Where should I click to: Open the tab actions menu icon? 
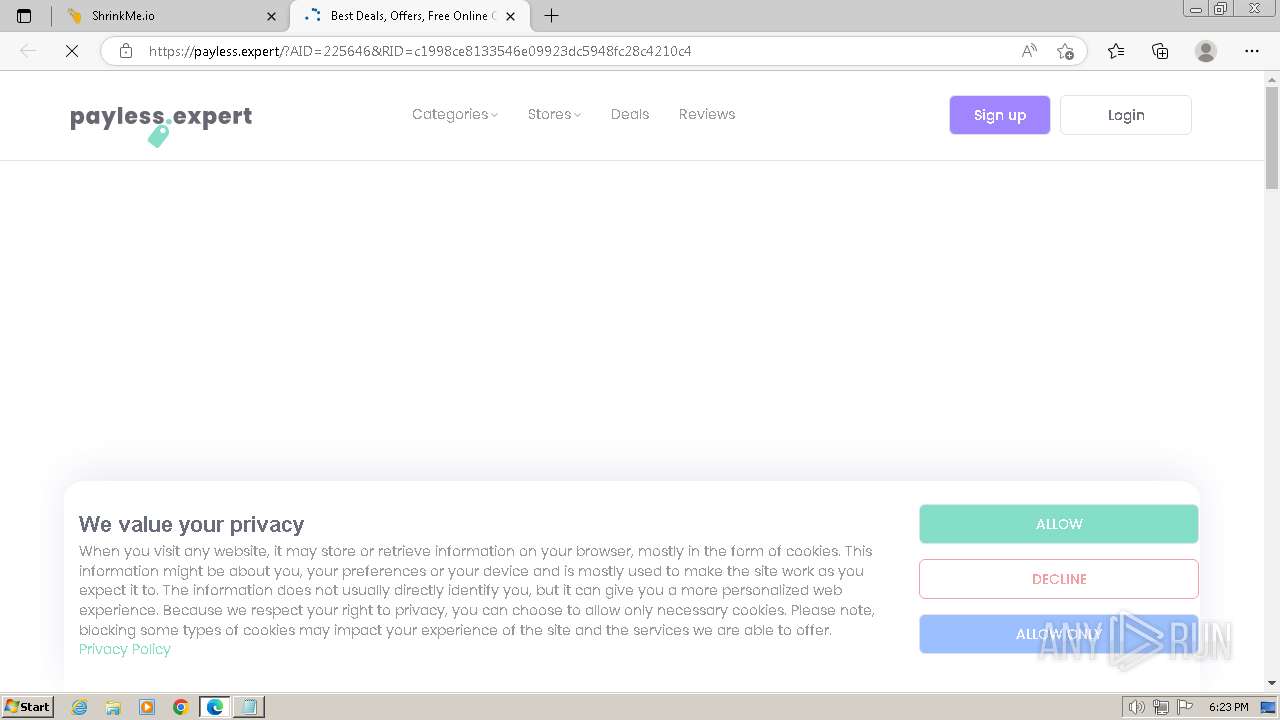[24, 16]
